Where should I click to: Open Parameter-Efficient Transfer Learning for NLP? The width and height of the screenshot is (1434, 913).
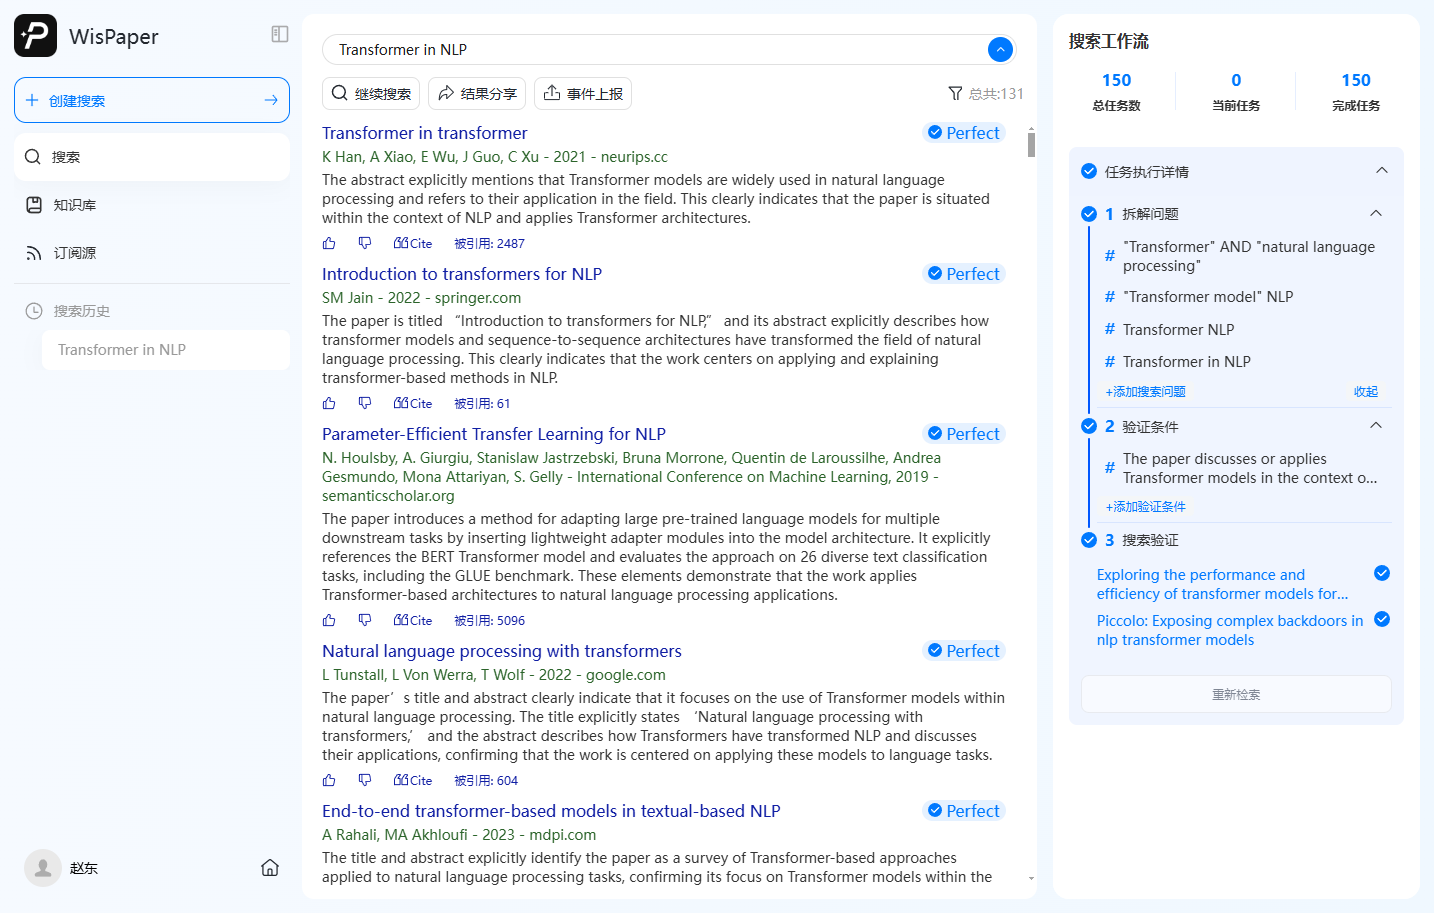pos(494,434)
